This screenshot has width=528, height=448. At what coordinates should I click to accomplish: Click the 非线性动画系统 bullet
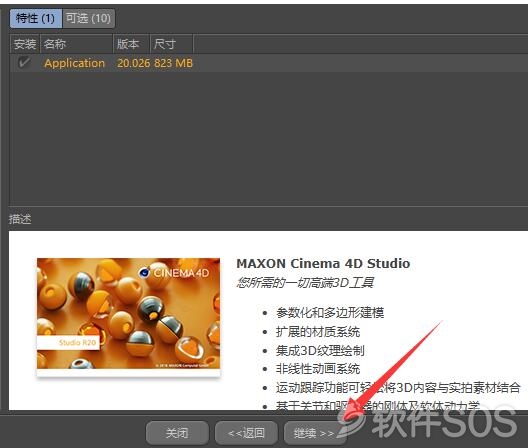(318, 369)
